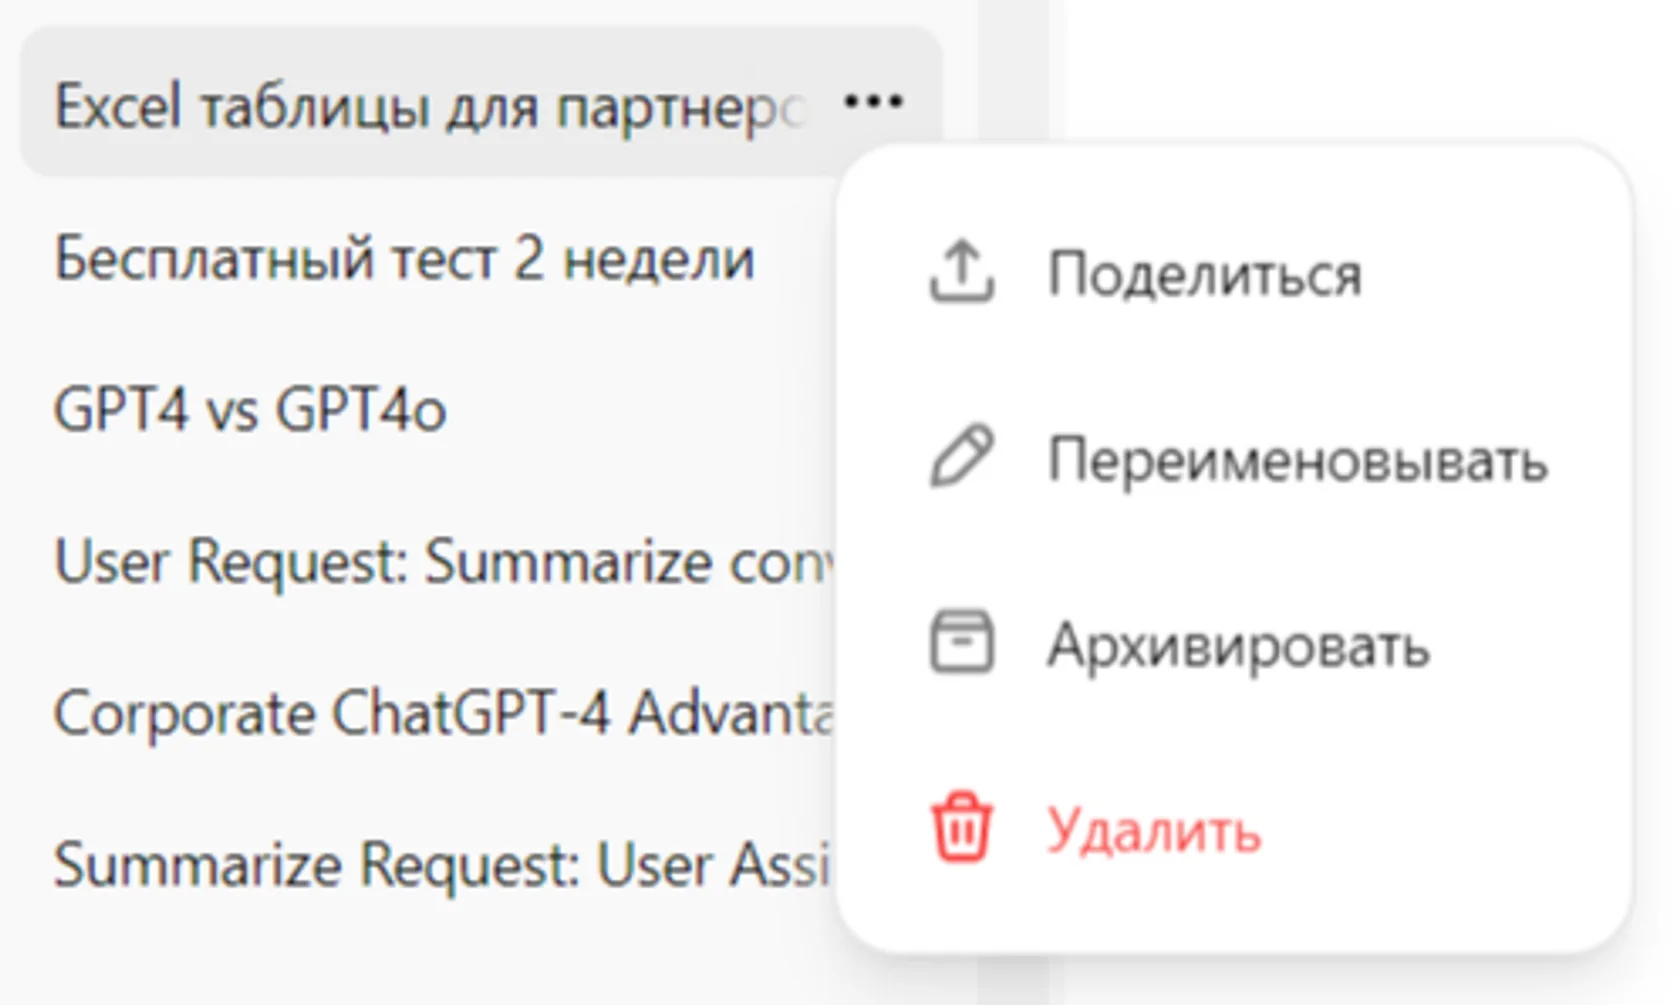Open chat 'Бесплатный тест 2 недели'

(x=404, y=258)
